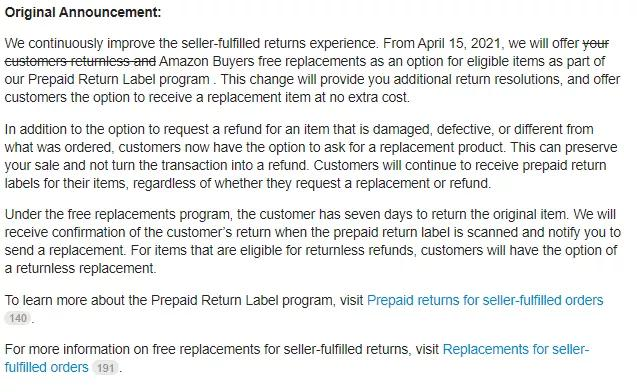The height and width of the screenshot is (392, 637).
Task: Click the Original Announcement heading
Action: (83, 12)
